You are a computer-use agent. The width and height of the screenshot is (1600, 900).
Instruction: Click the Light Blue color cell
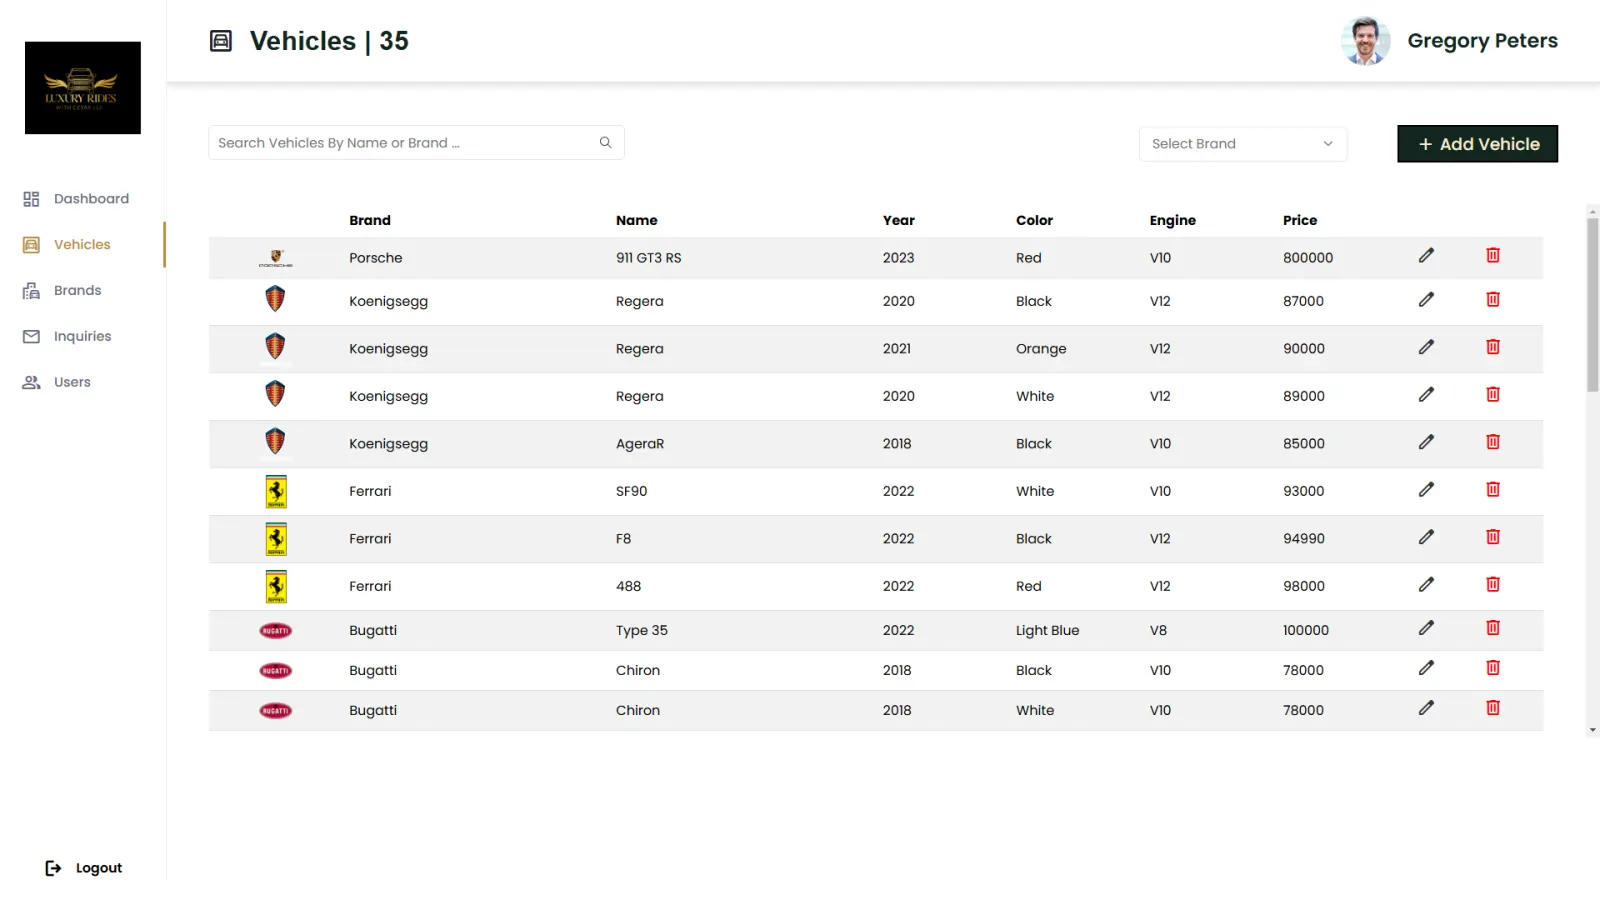(x=1048, y=631)
